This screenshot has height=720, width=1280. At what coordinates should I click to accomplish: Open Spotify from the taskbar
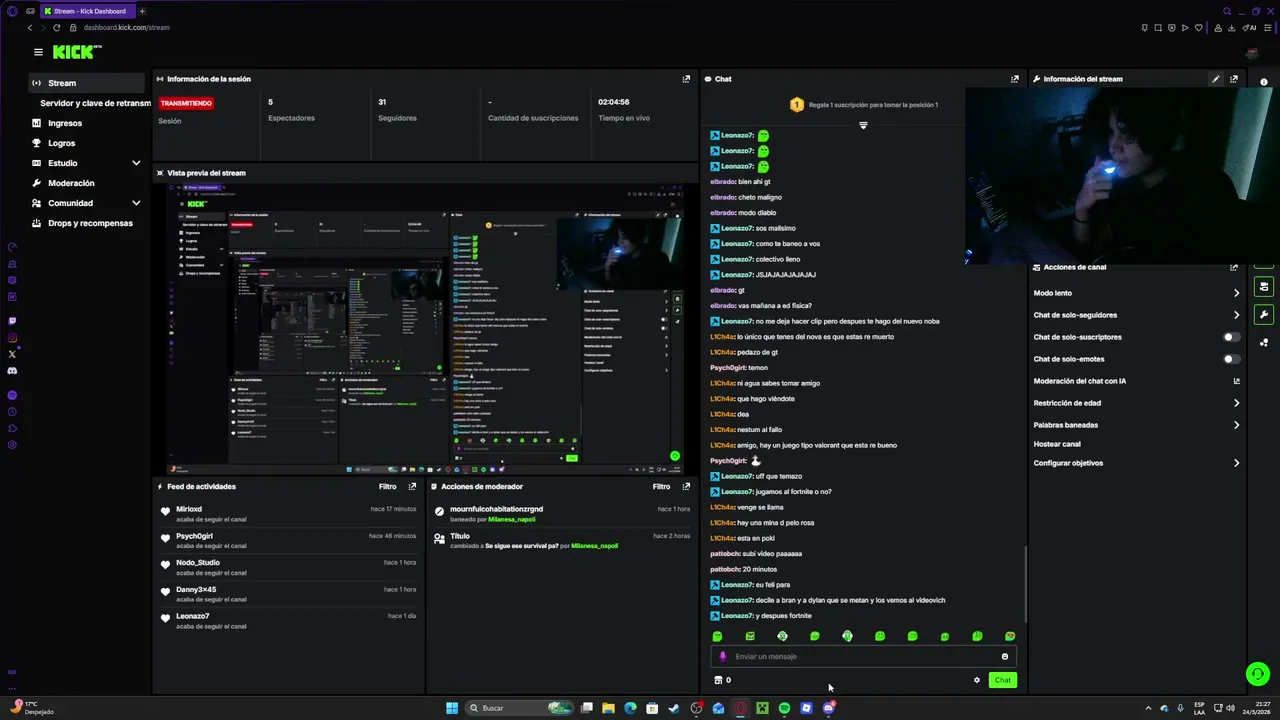tap(784, 708)
